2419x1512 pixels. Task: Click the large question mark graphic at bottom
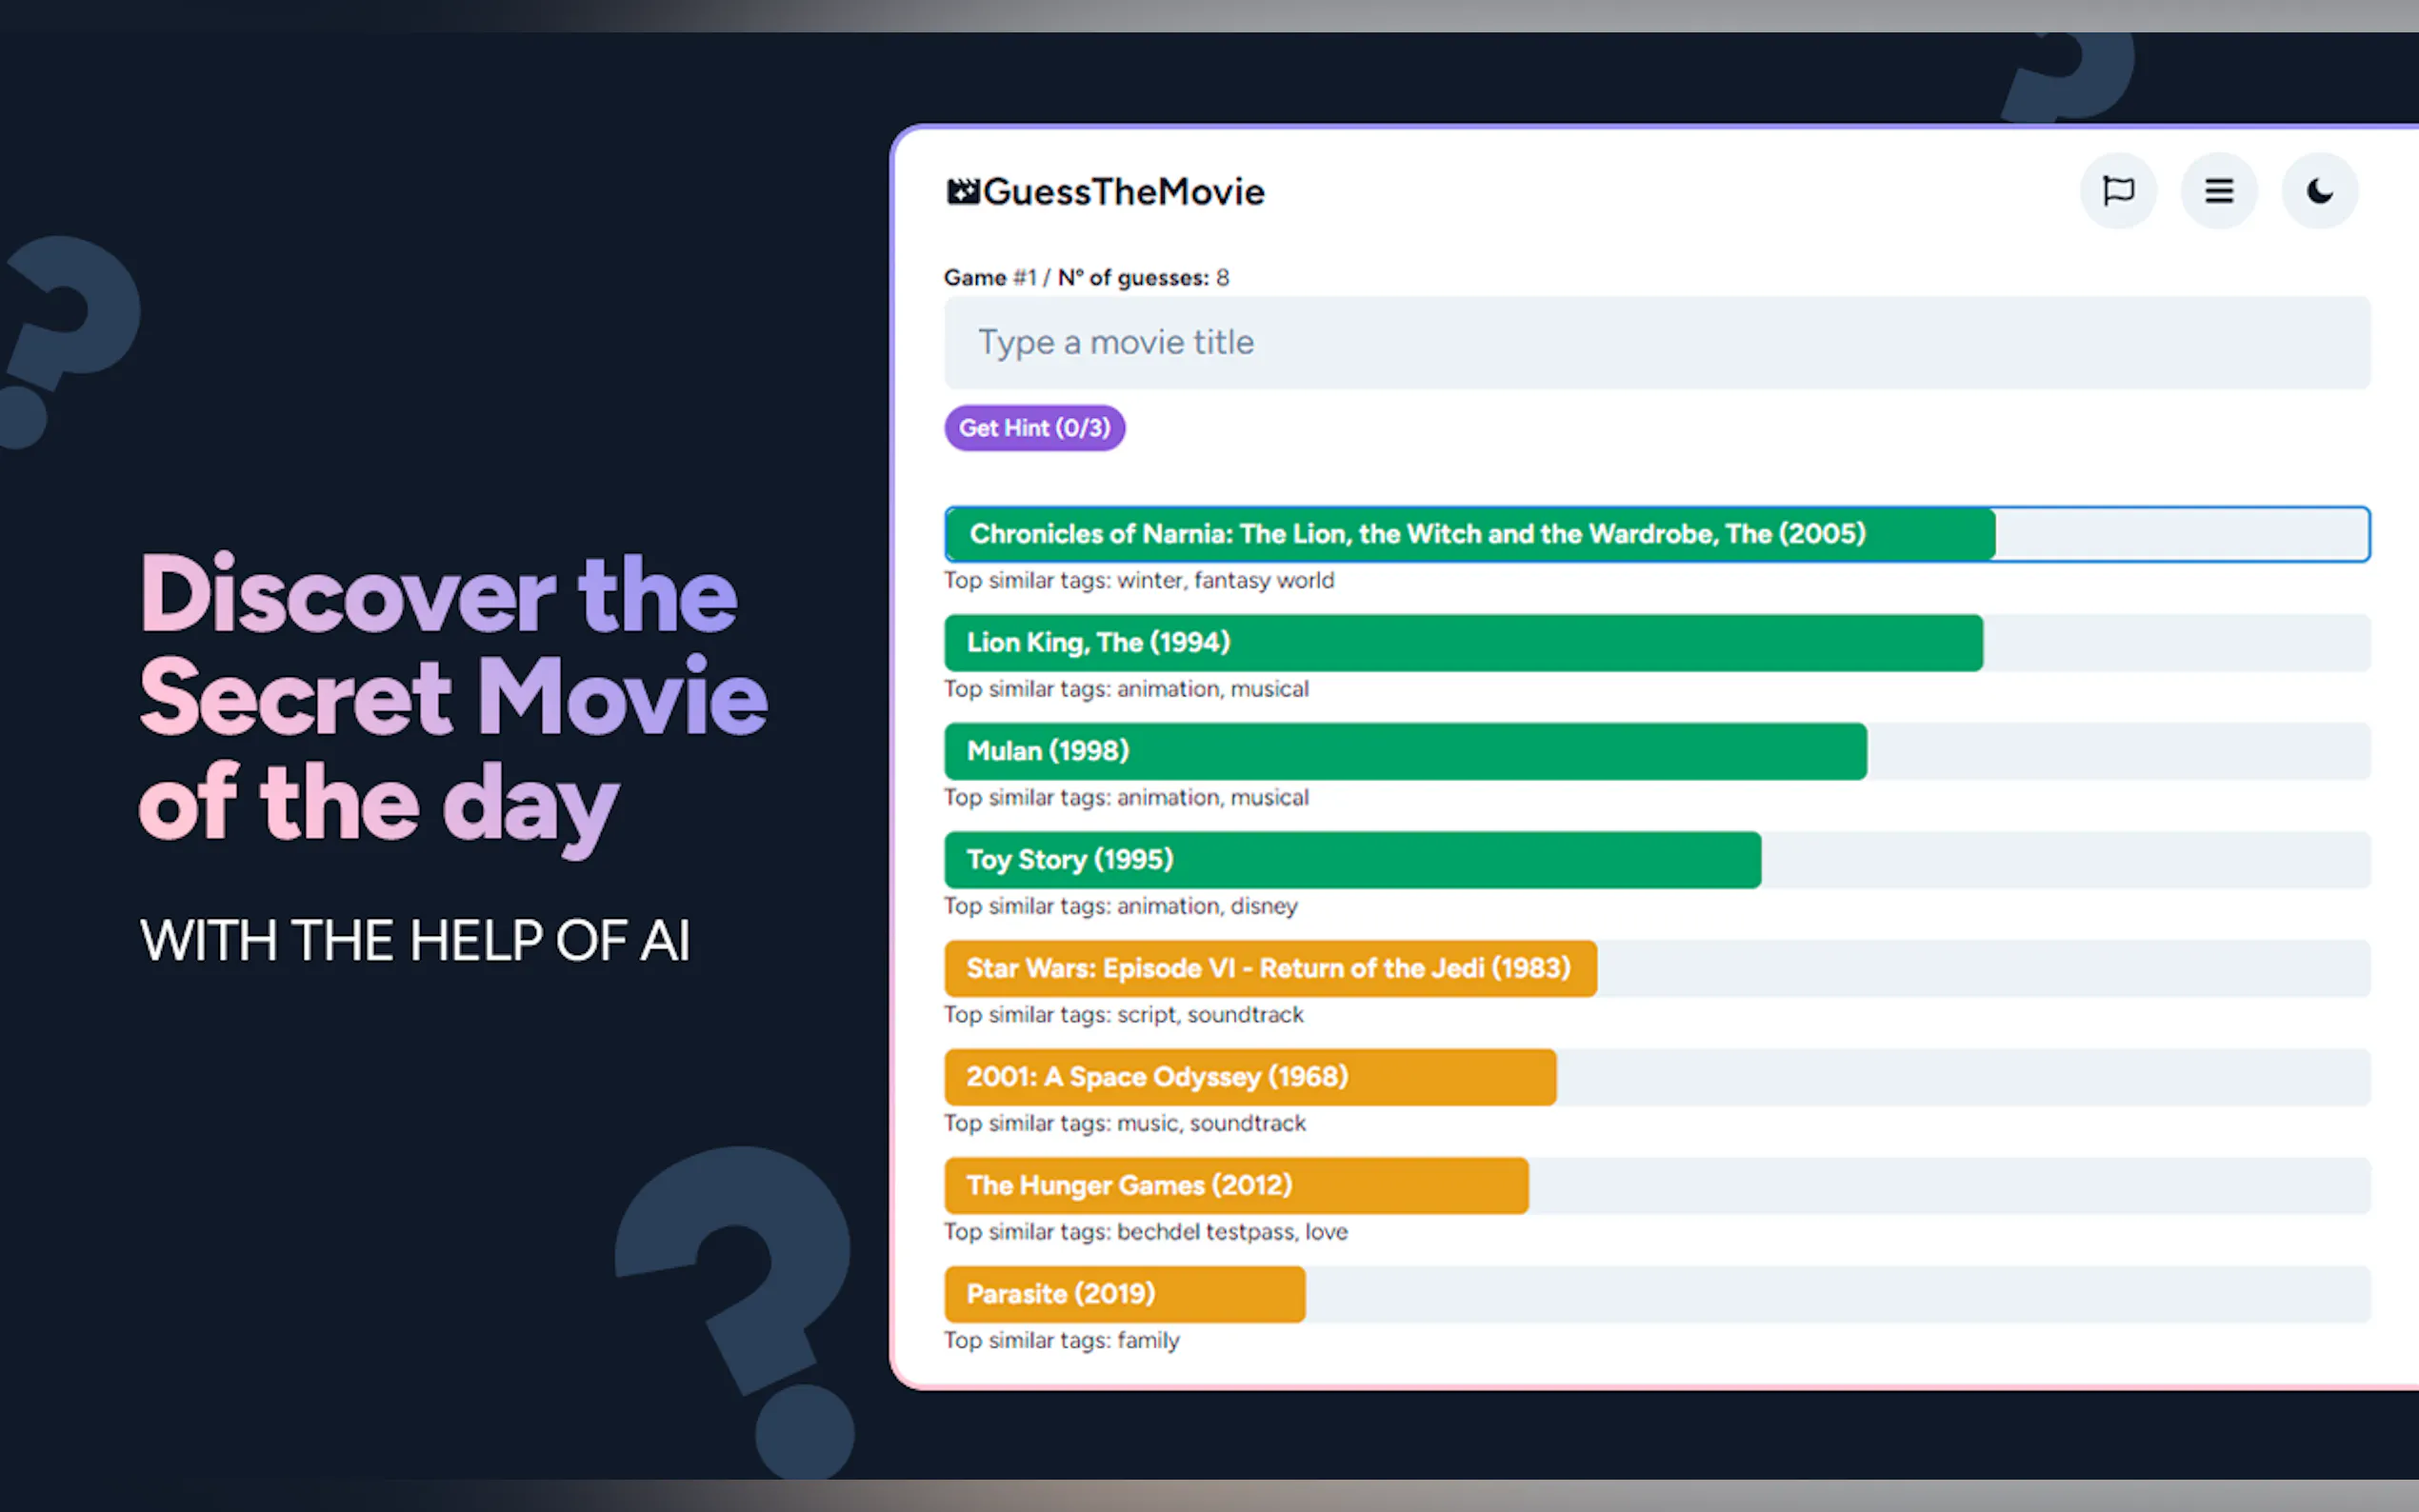[x=737, y=1311]
